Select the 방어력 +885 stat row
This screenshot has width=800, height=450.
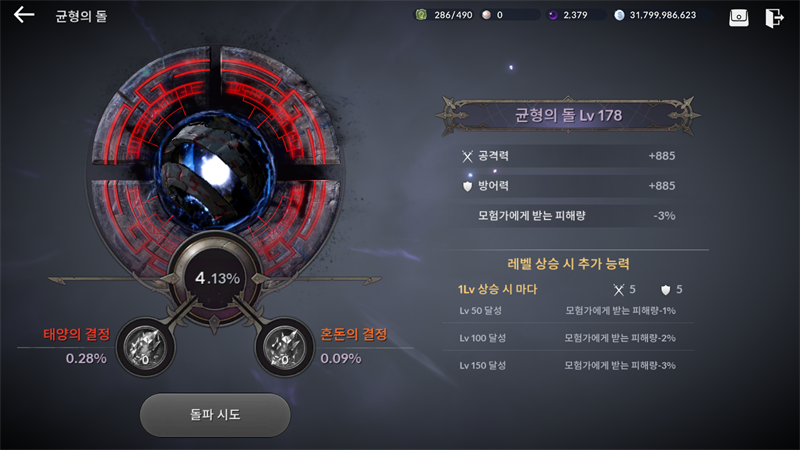[x=568, y=186]
